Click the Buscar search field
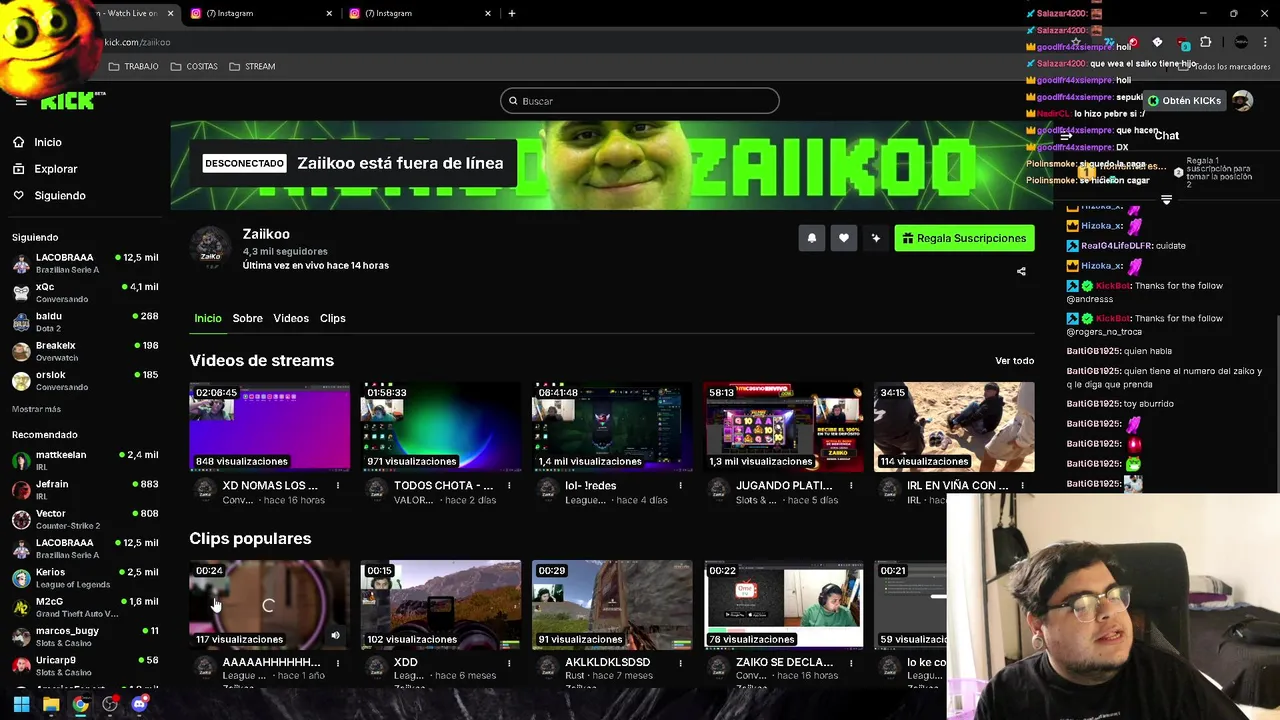The height and width of the screenshot is (720, 1280). (x=640, y=101)
